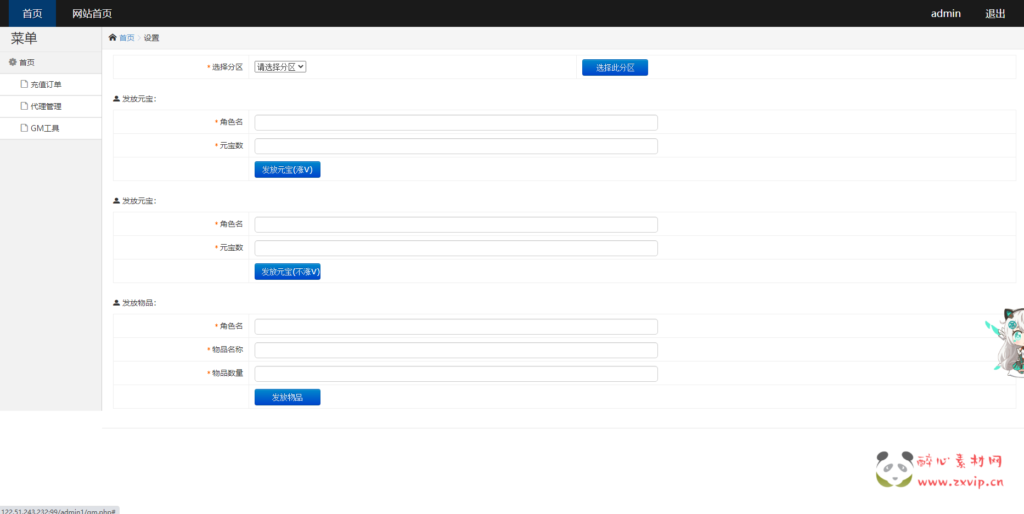Screen dimensions: 1024x514
Task: Open the 请选择分区 dropdown
Action: click(x=280, y=67)
